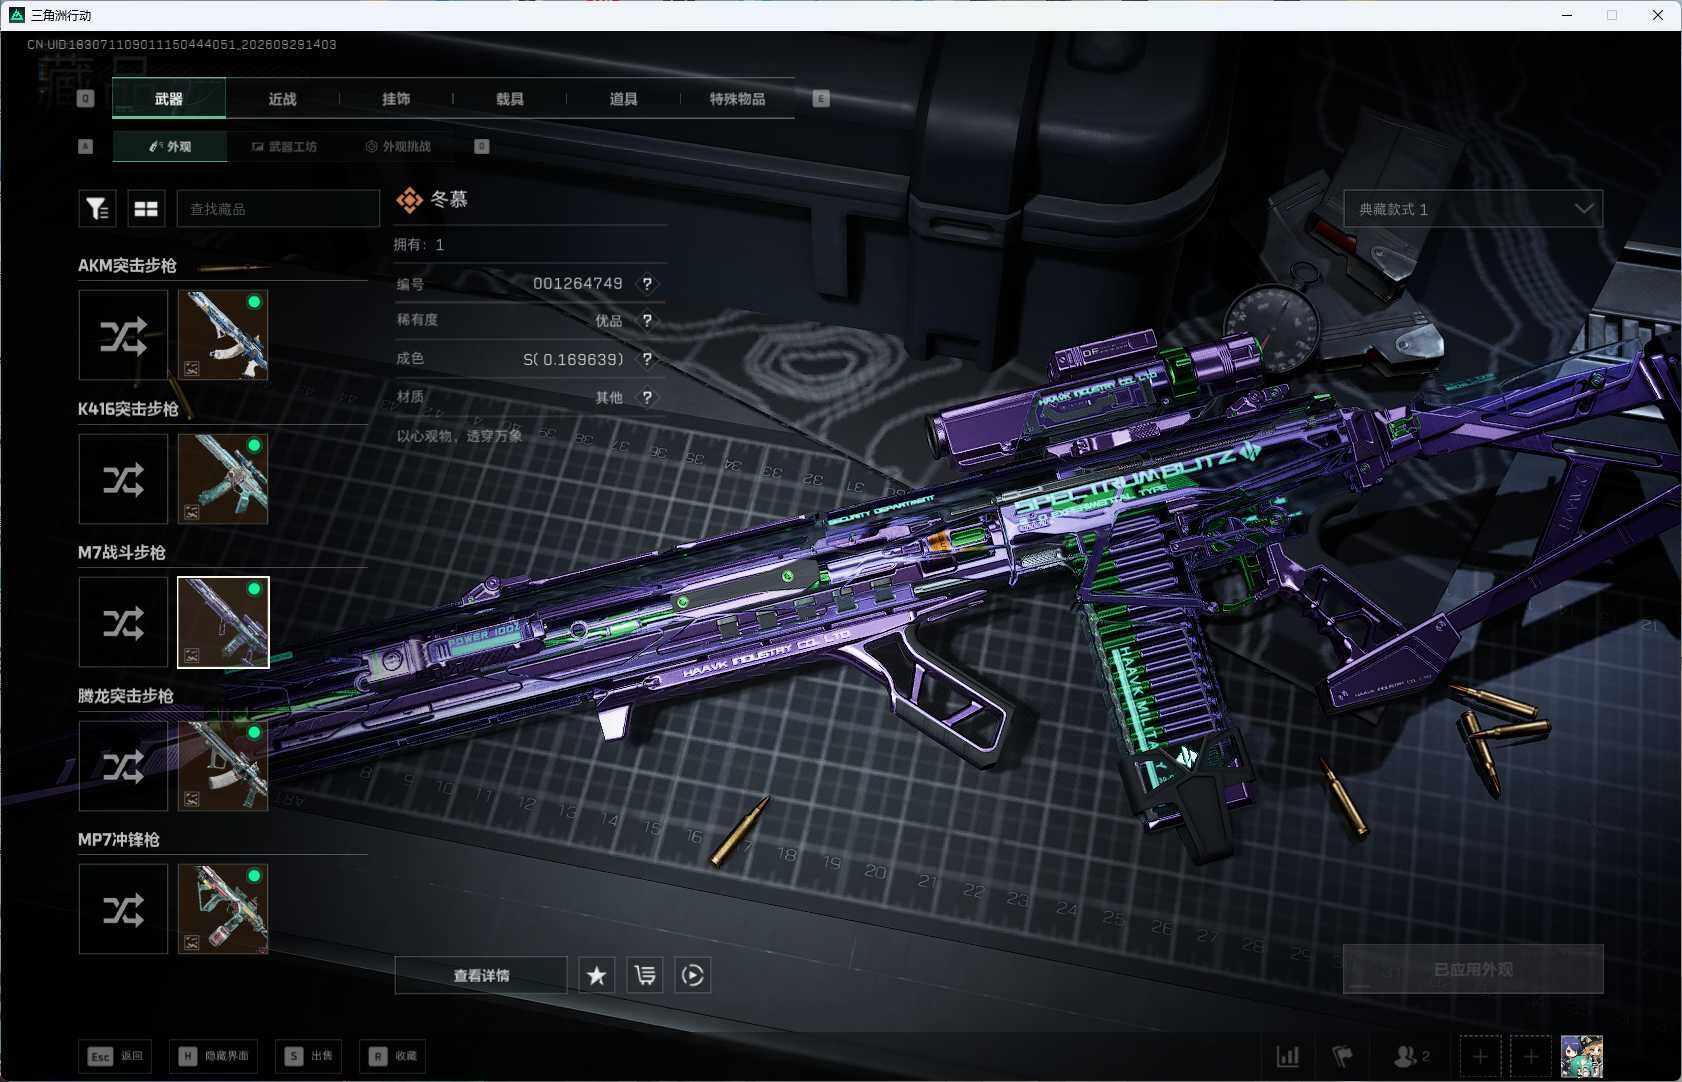Open the bar chart statistics icon

(1288, 1056)
